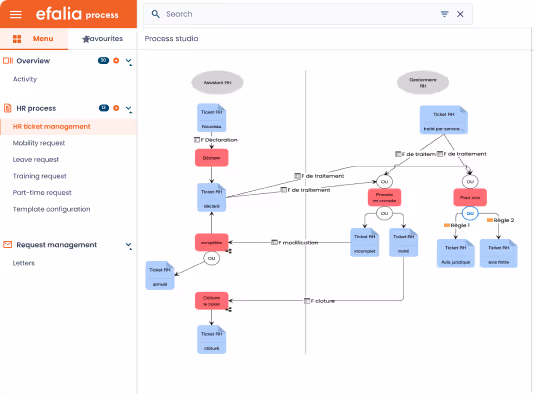
Task: Select the Ticket RH clôturé document node
Action: (x=211, y=340)
